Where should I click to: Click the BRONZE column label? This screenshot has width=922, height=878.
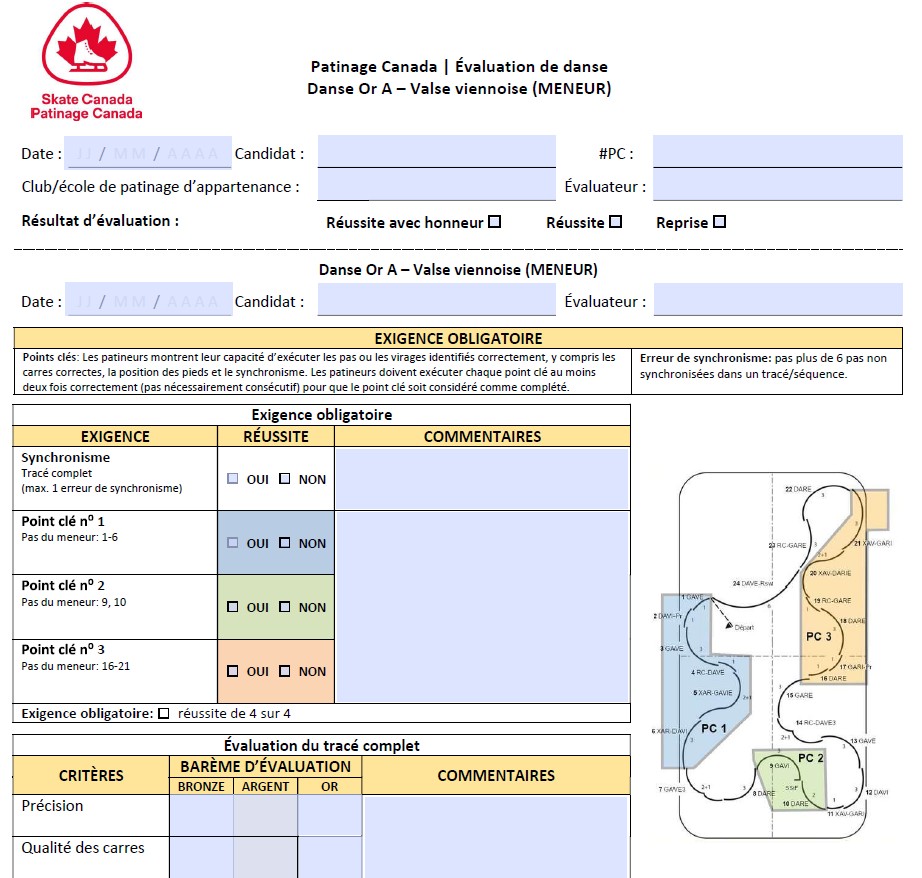click(201, 786)
